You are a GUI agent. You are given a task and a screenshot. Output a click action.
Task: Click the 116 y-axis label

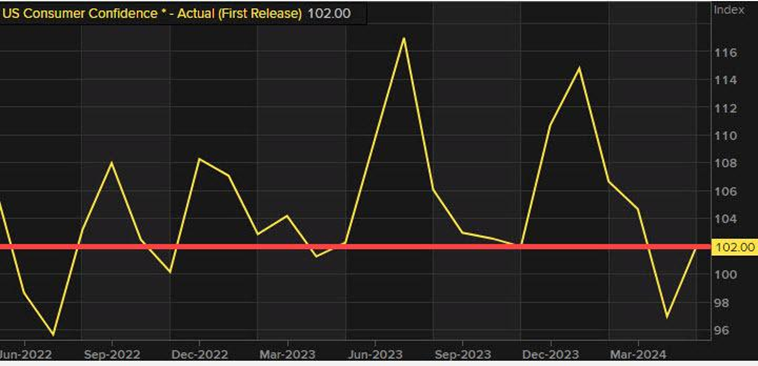tap(725, 52)
